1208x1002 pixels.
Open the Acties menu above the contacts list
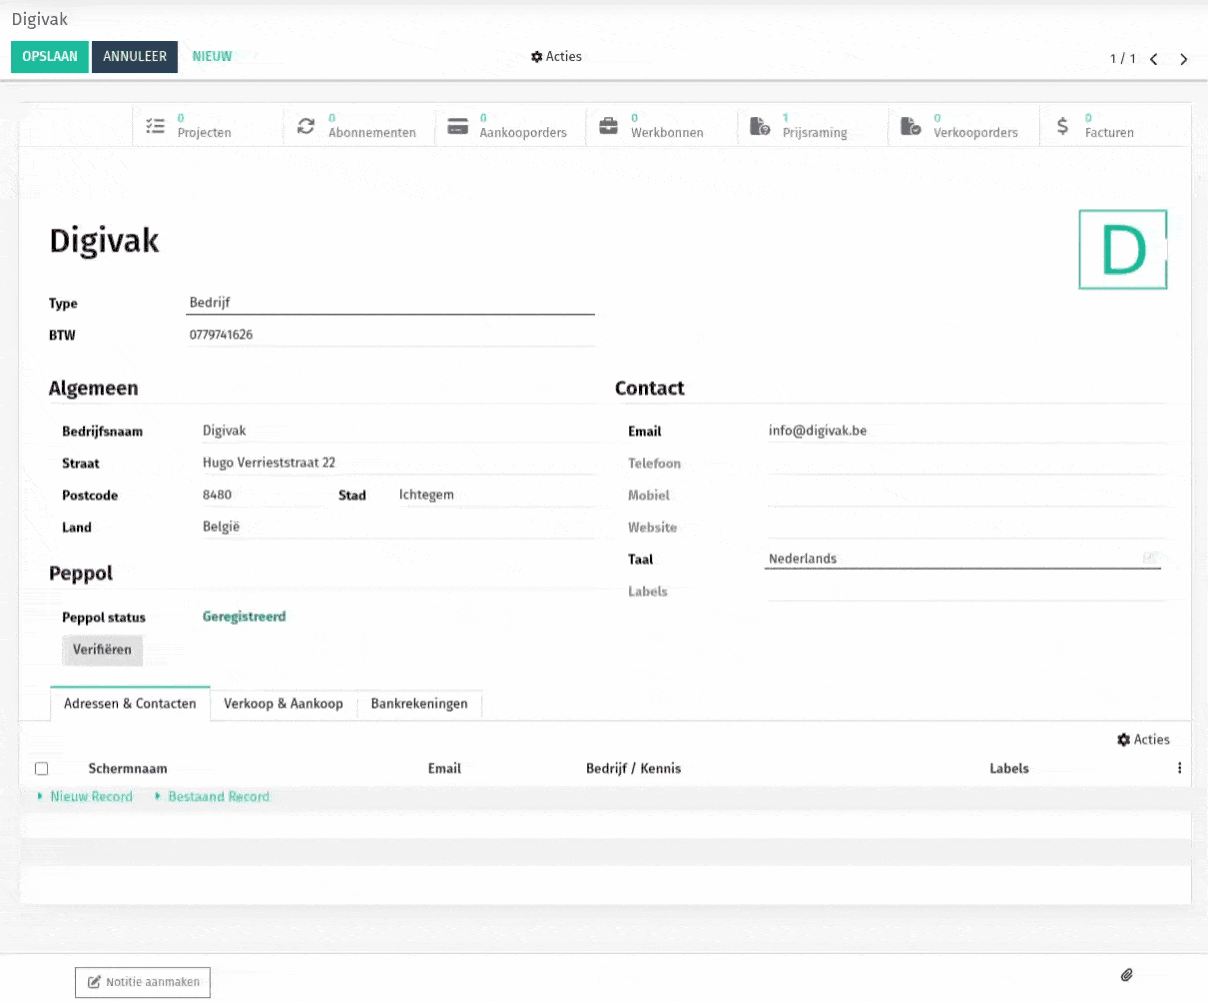1143,740
